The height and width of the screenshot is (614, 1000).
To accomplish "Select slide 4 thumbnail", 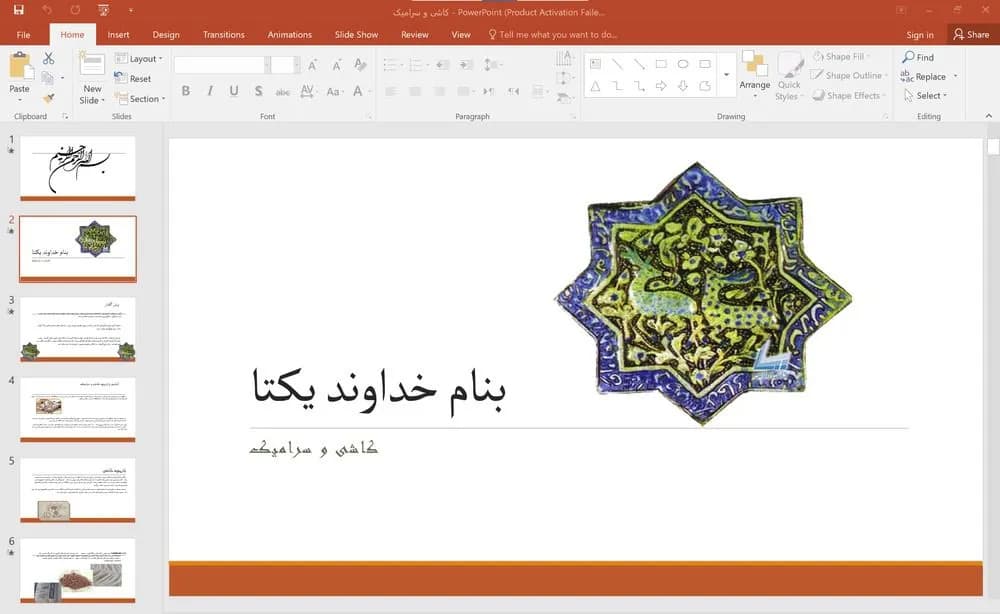I will (78, 409).
